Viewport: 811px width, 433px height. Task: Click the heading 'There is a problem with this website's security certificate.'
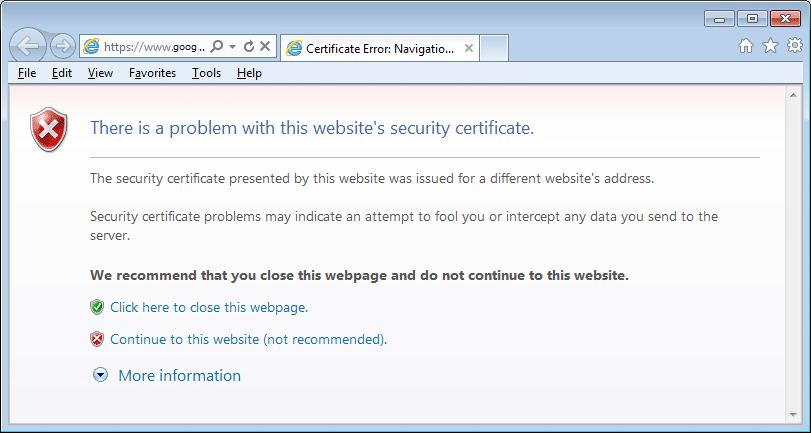pyautogui.click(x=312, y=128)
